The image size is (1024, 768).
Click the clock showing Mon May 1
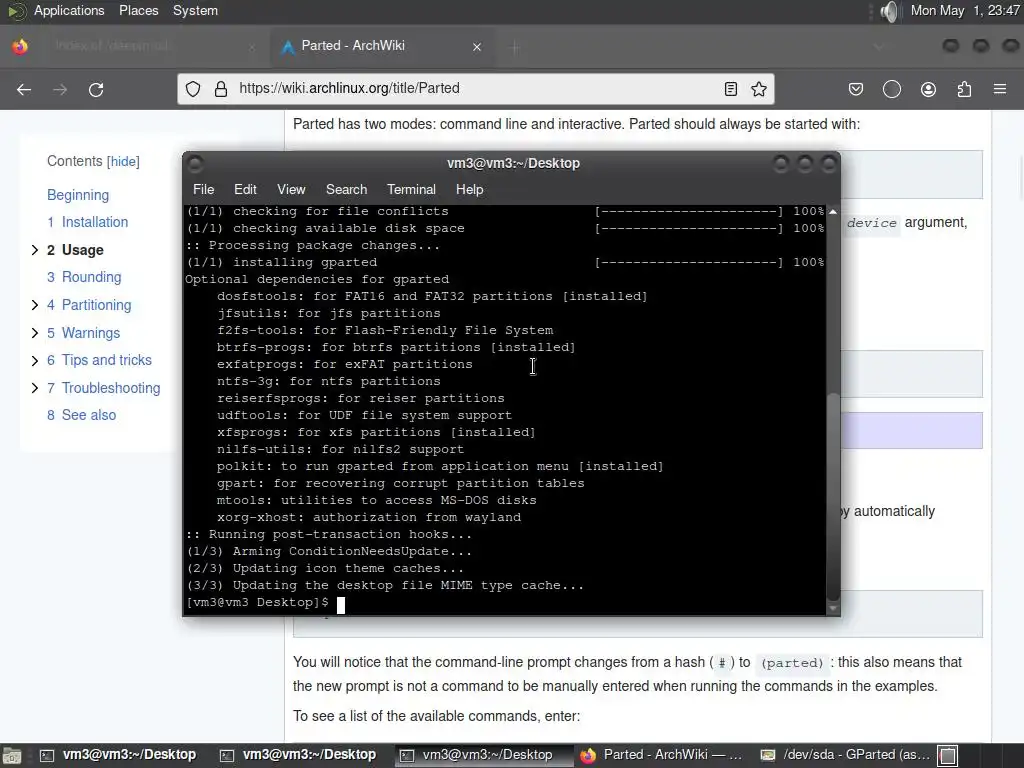point(965,10)
